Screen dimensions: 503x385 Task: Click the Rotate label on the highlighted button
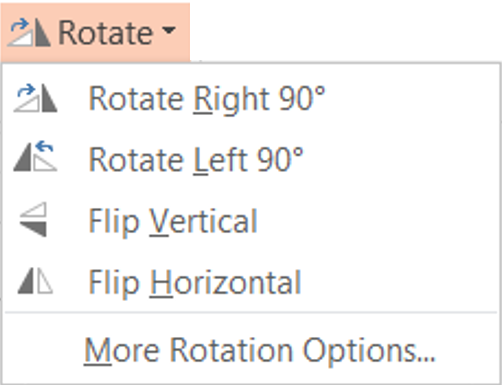tap(106, 32)
